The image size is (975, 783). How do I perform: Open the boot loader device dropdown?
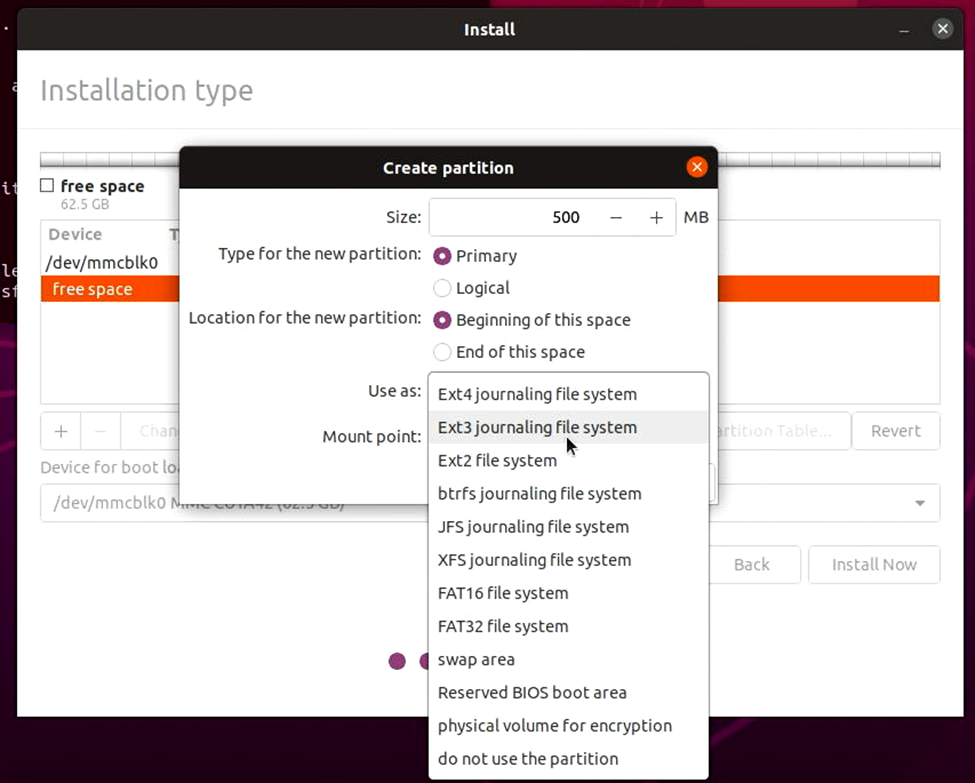coord(920,503)
